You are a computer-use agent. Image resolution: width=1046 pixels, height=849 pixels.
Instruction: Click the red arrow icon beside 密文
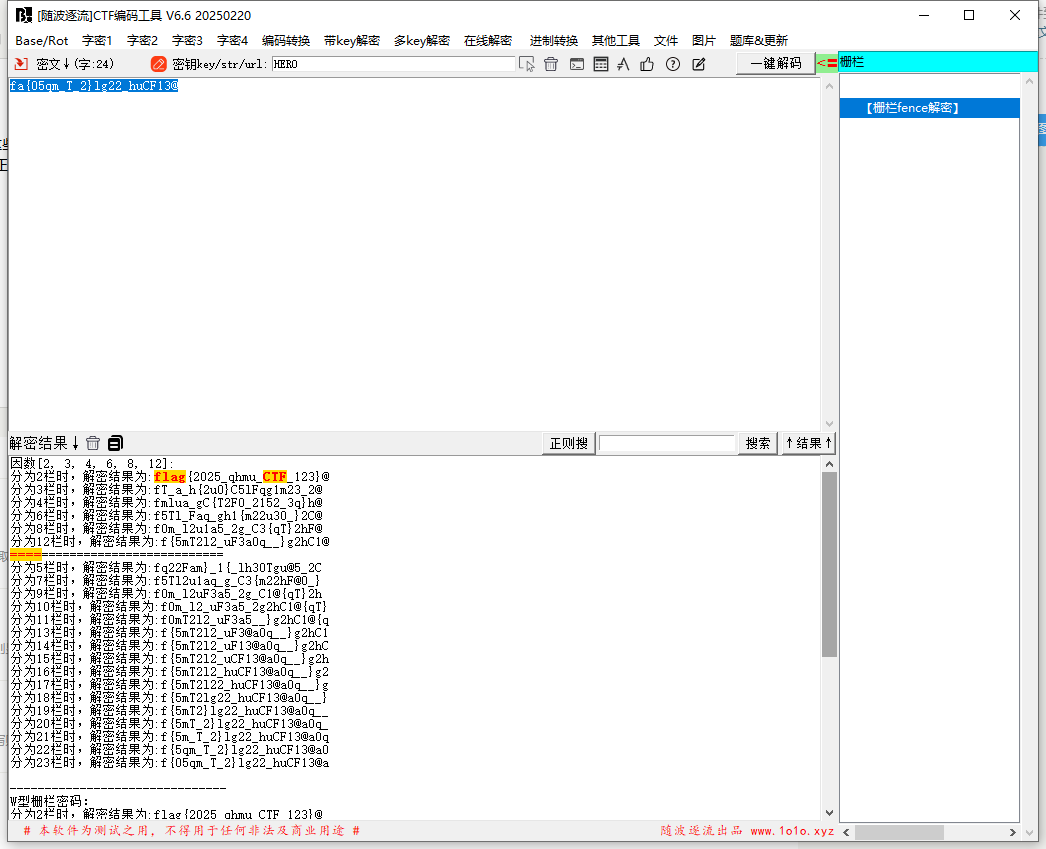pyautogui.click(x=21, y=64)
